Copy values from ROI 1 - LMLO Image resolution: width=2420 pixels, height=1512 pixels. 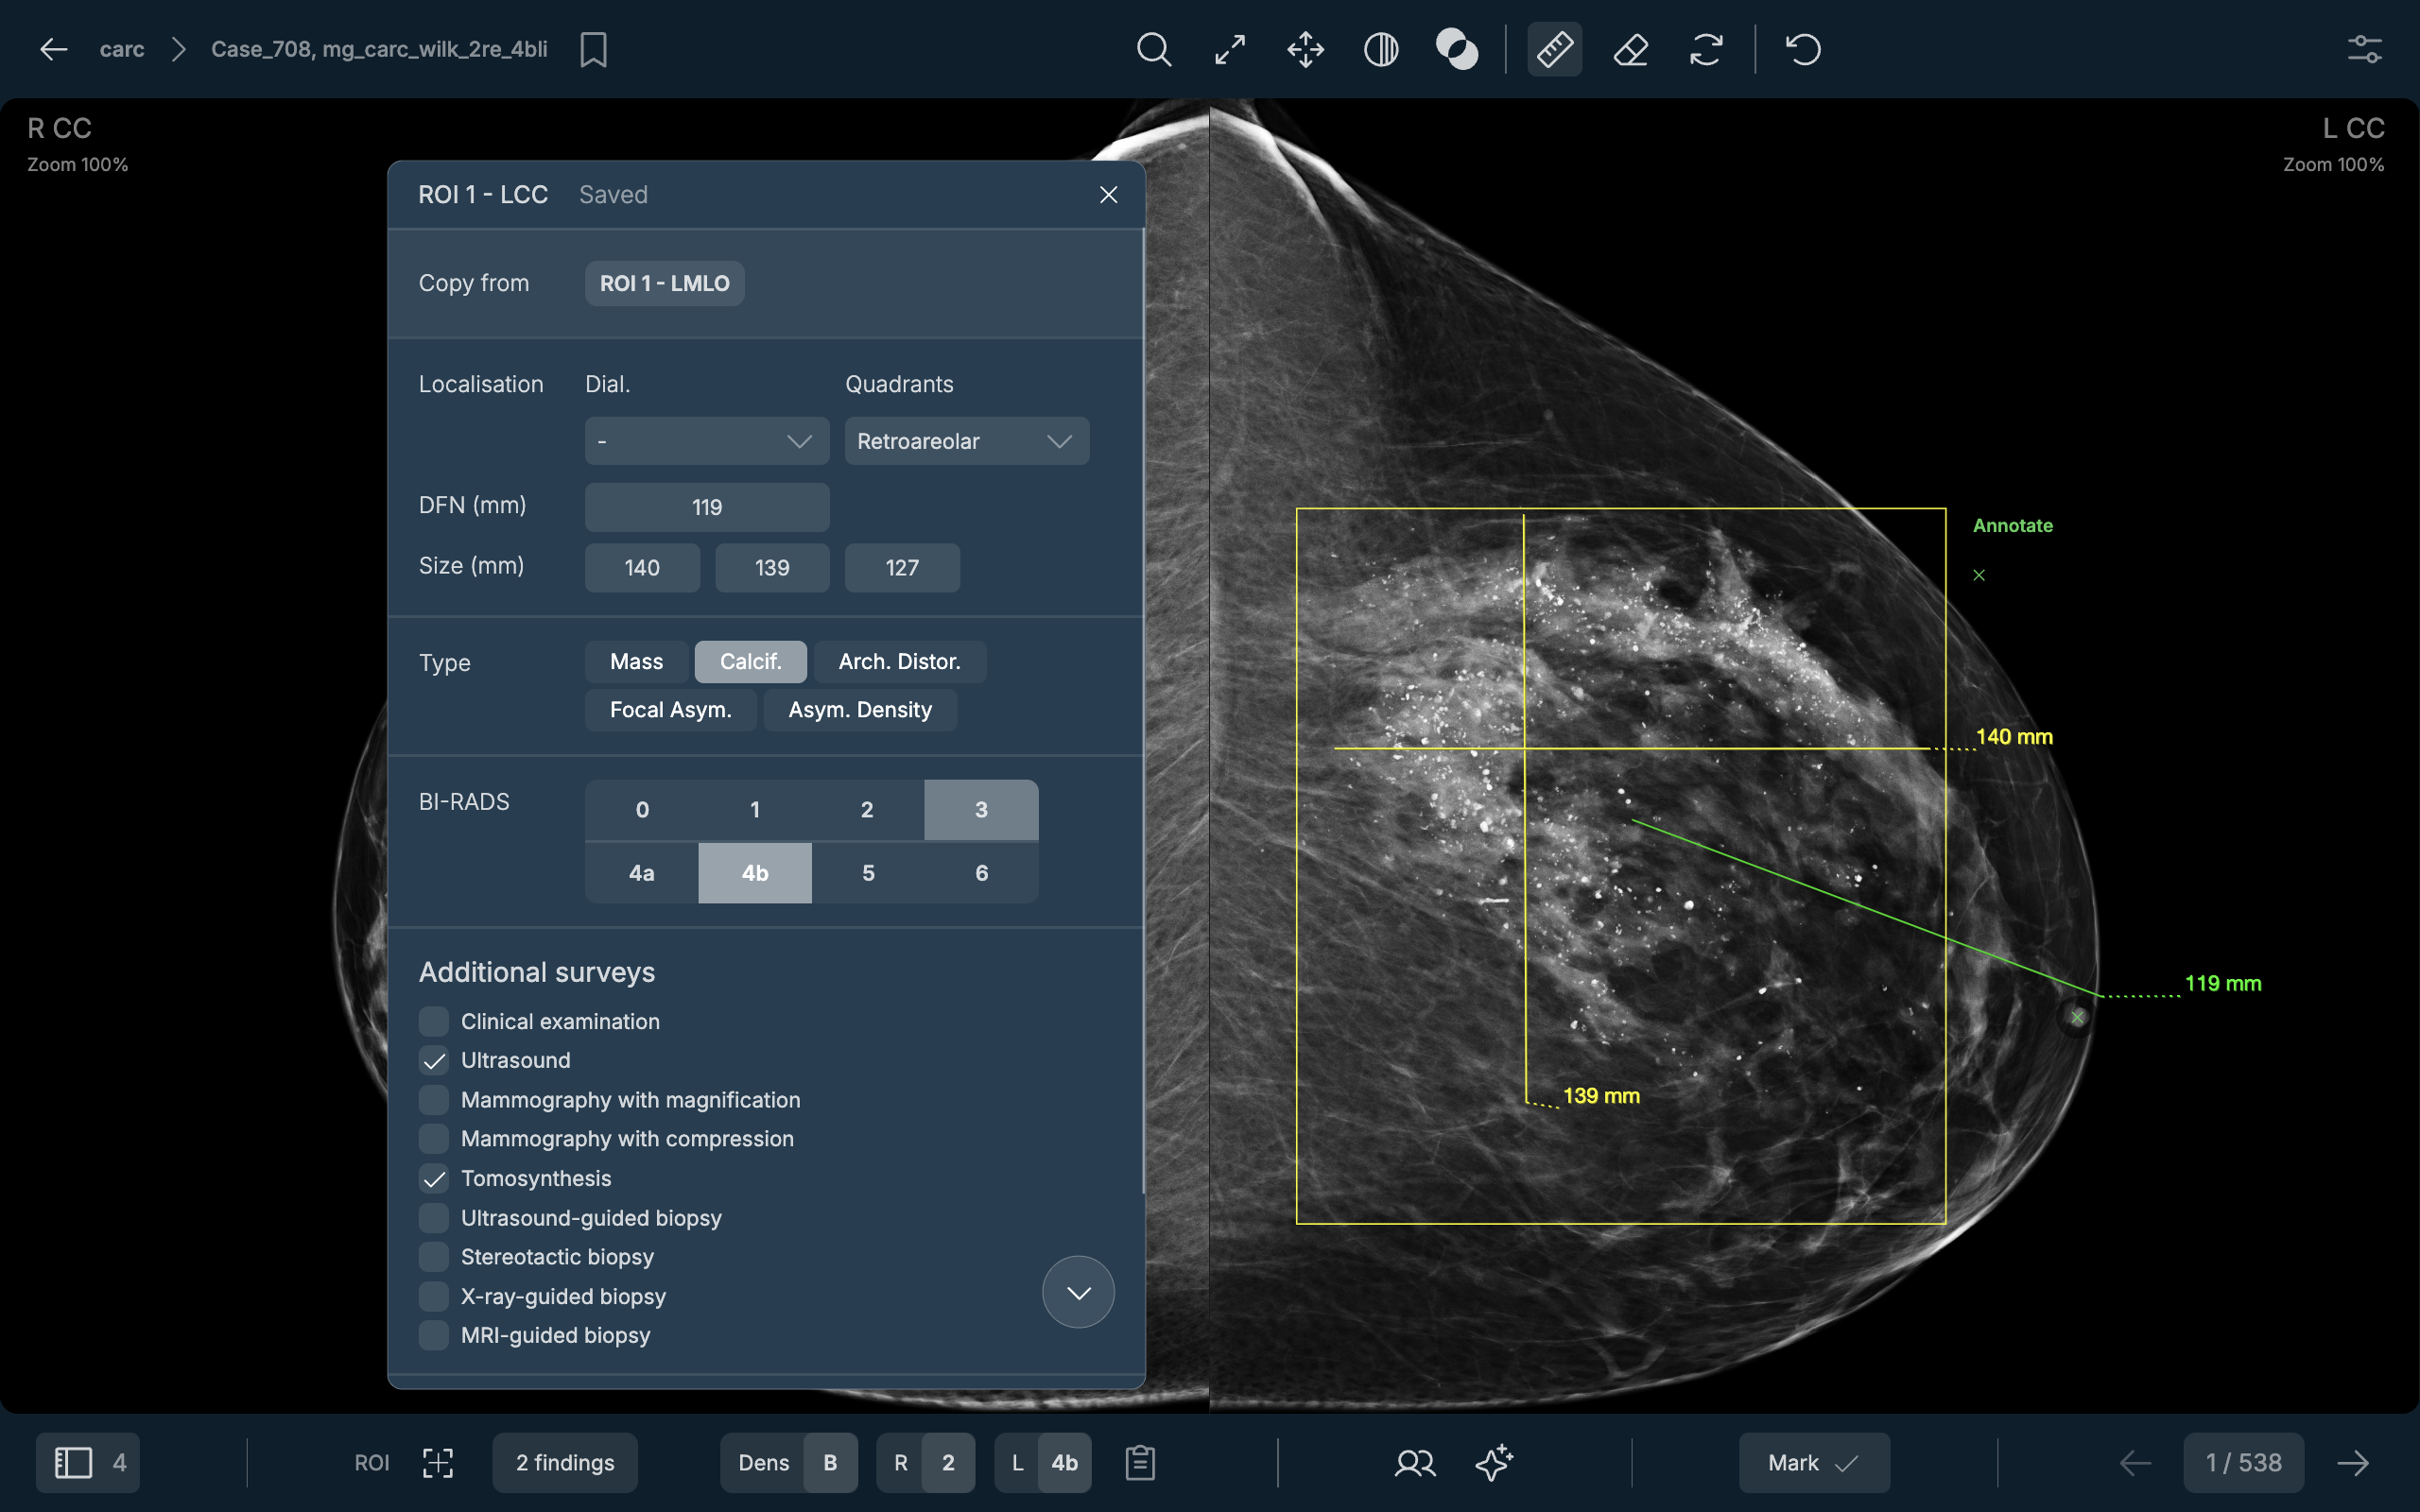[x=664, y=283]
